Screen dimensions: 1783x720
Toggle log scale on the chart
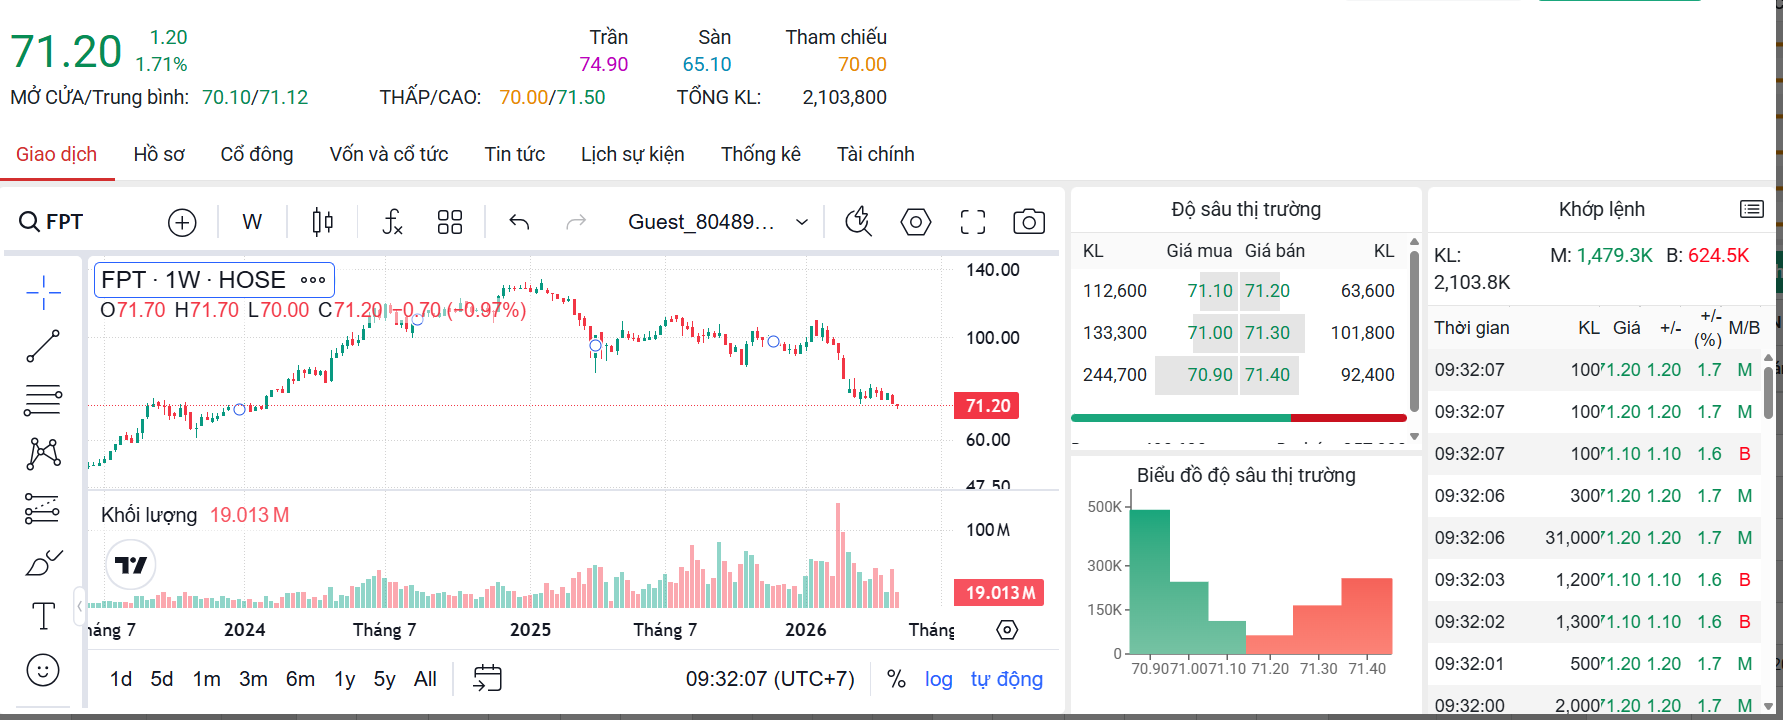click(938, 679)
